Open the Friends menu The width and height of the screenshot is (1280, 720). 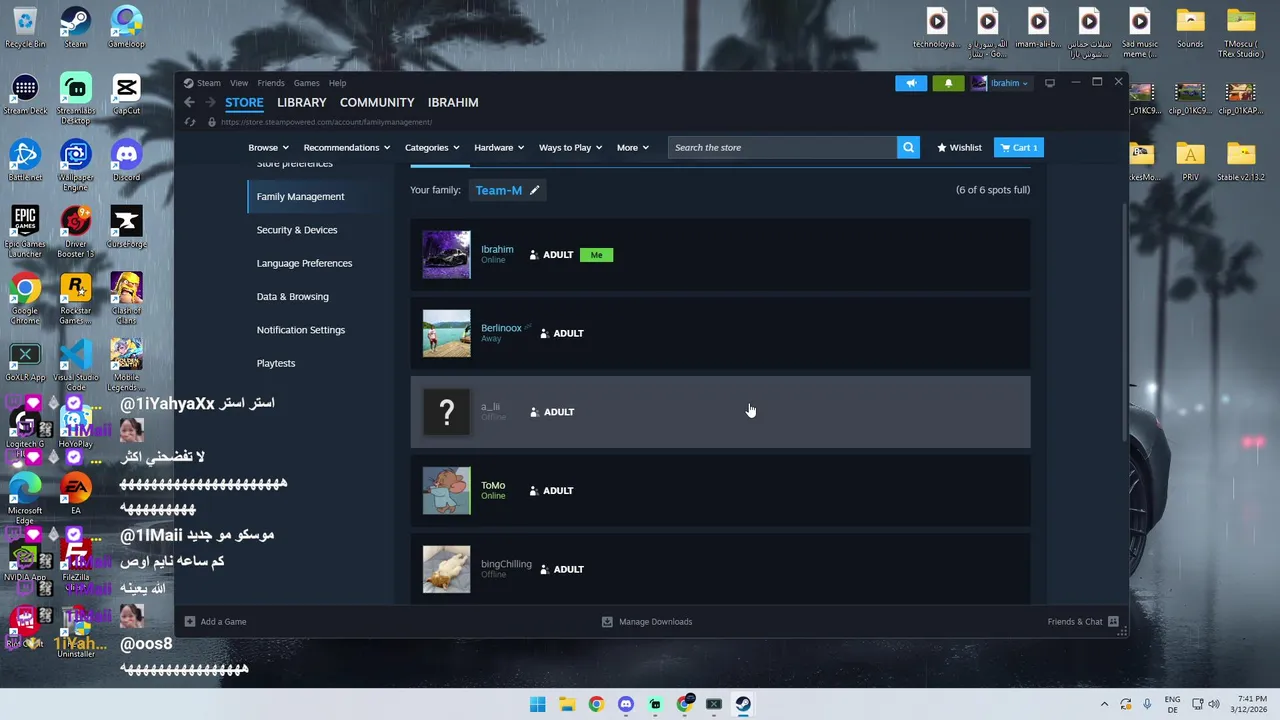point(271,83)
